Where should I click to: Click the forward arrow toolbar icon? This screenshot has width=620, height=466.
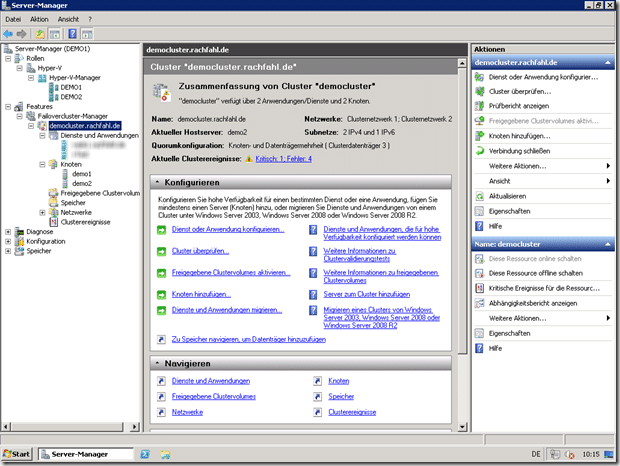click(21, 34)
